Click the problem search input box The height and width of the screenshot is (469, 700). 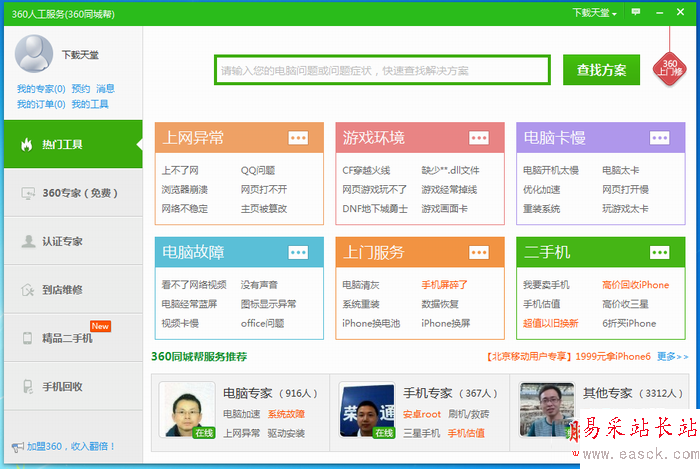coord(382,70)
